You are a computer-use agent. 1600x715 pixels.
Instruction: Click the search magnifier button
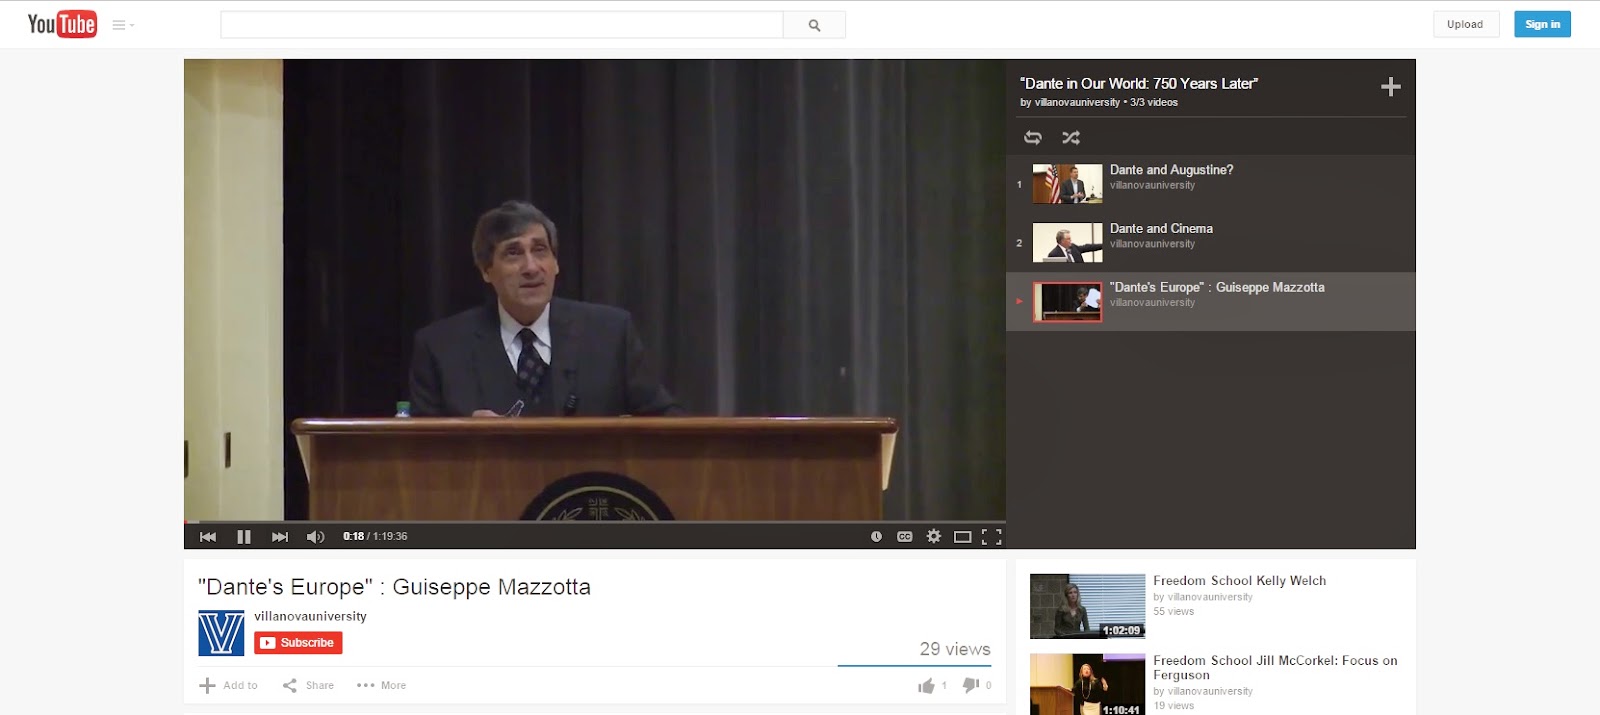click(x=814, y=25)
